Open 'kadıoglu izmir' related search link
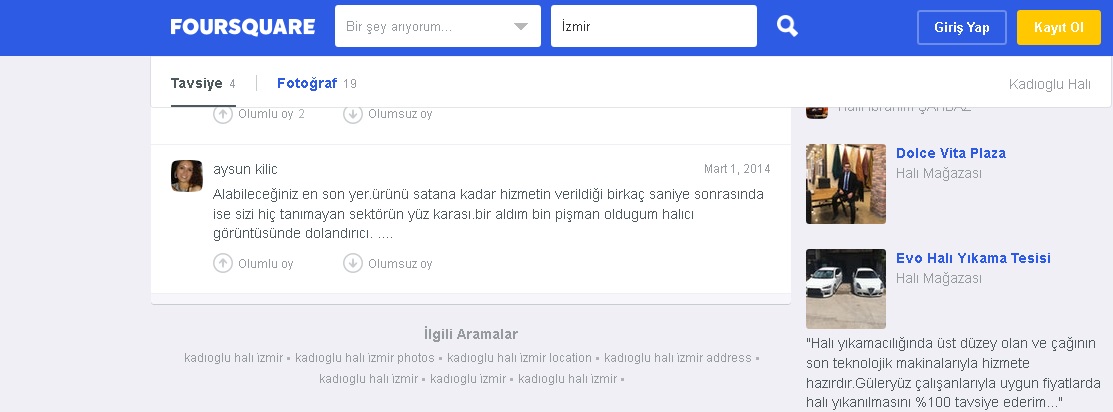The image size is (1113, 412). coord(468,379)
